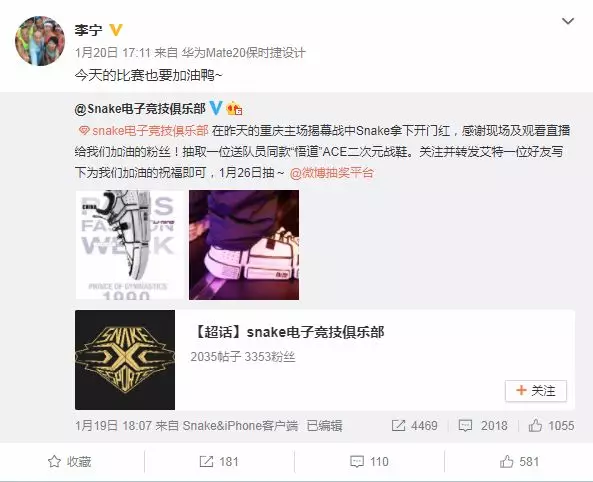View the Paris Fashion Week shoe image
This screenshot has height=482, width=593.
point(130,245)
